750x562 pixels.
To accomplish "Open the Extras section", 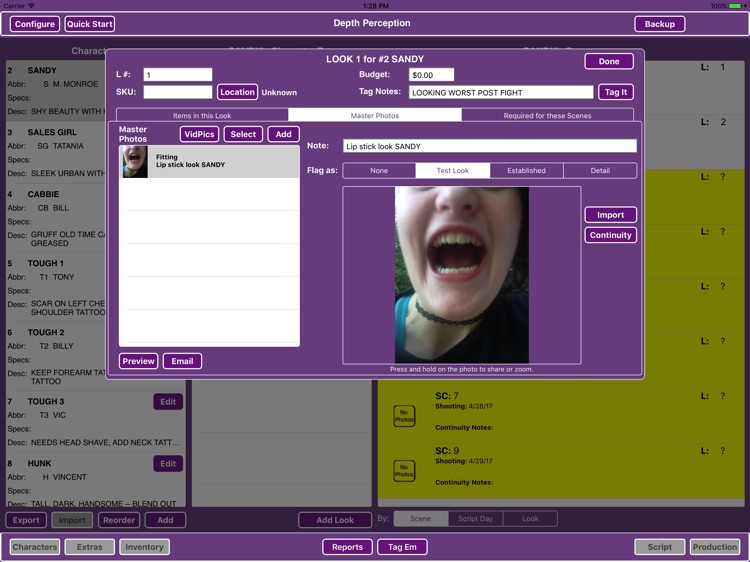I will click(x=89, y=547).
